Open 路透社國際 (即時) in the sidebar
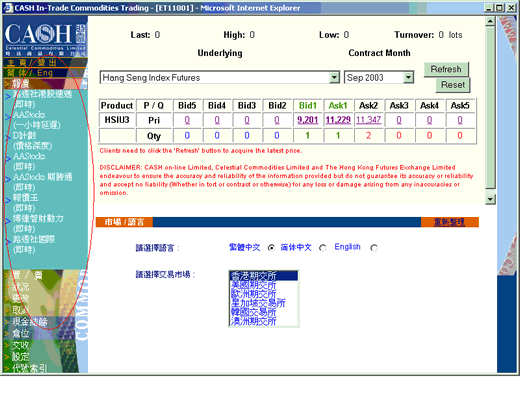The width and height of the screenshot is (520, 406). [34, 244]
